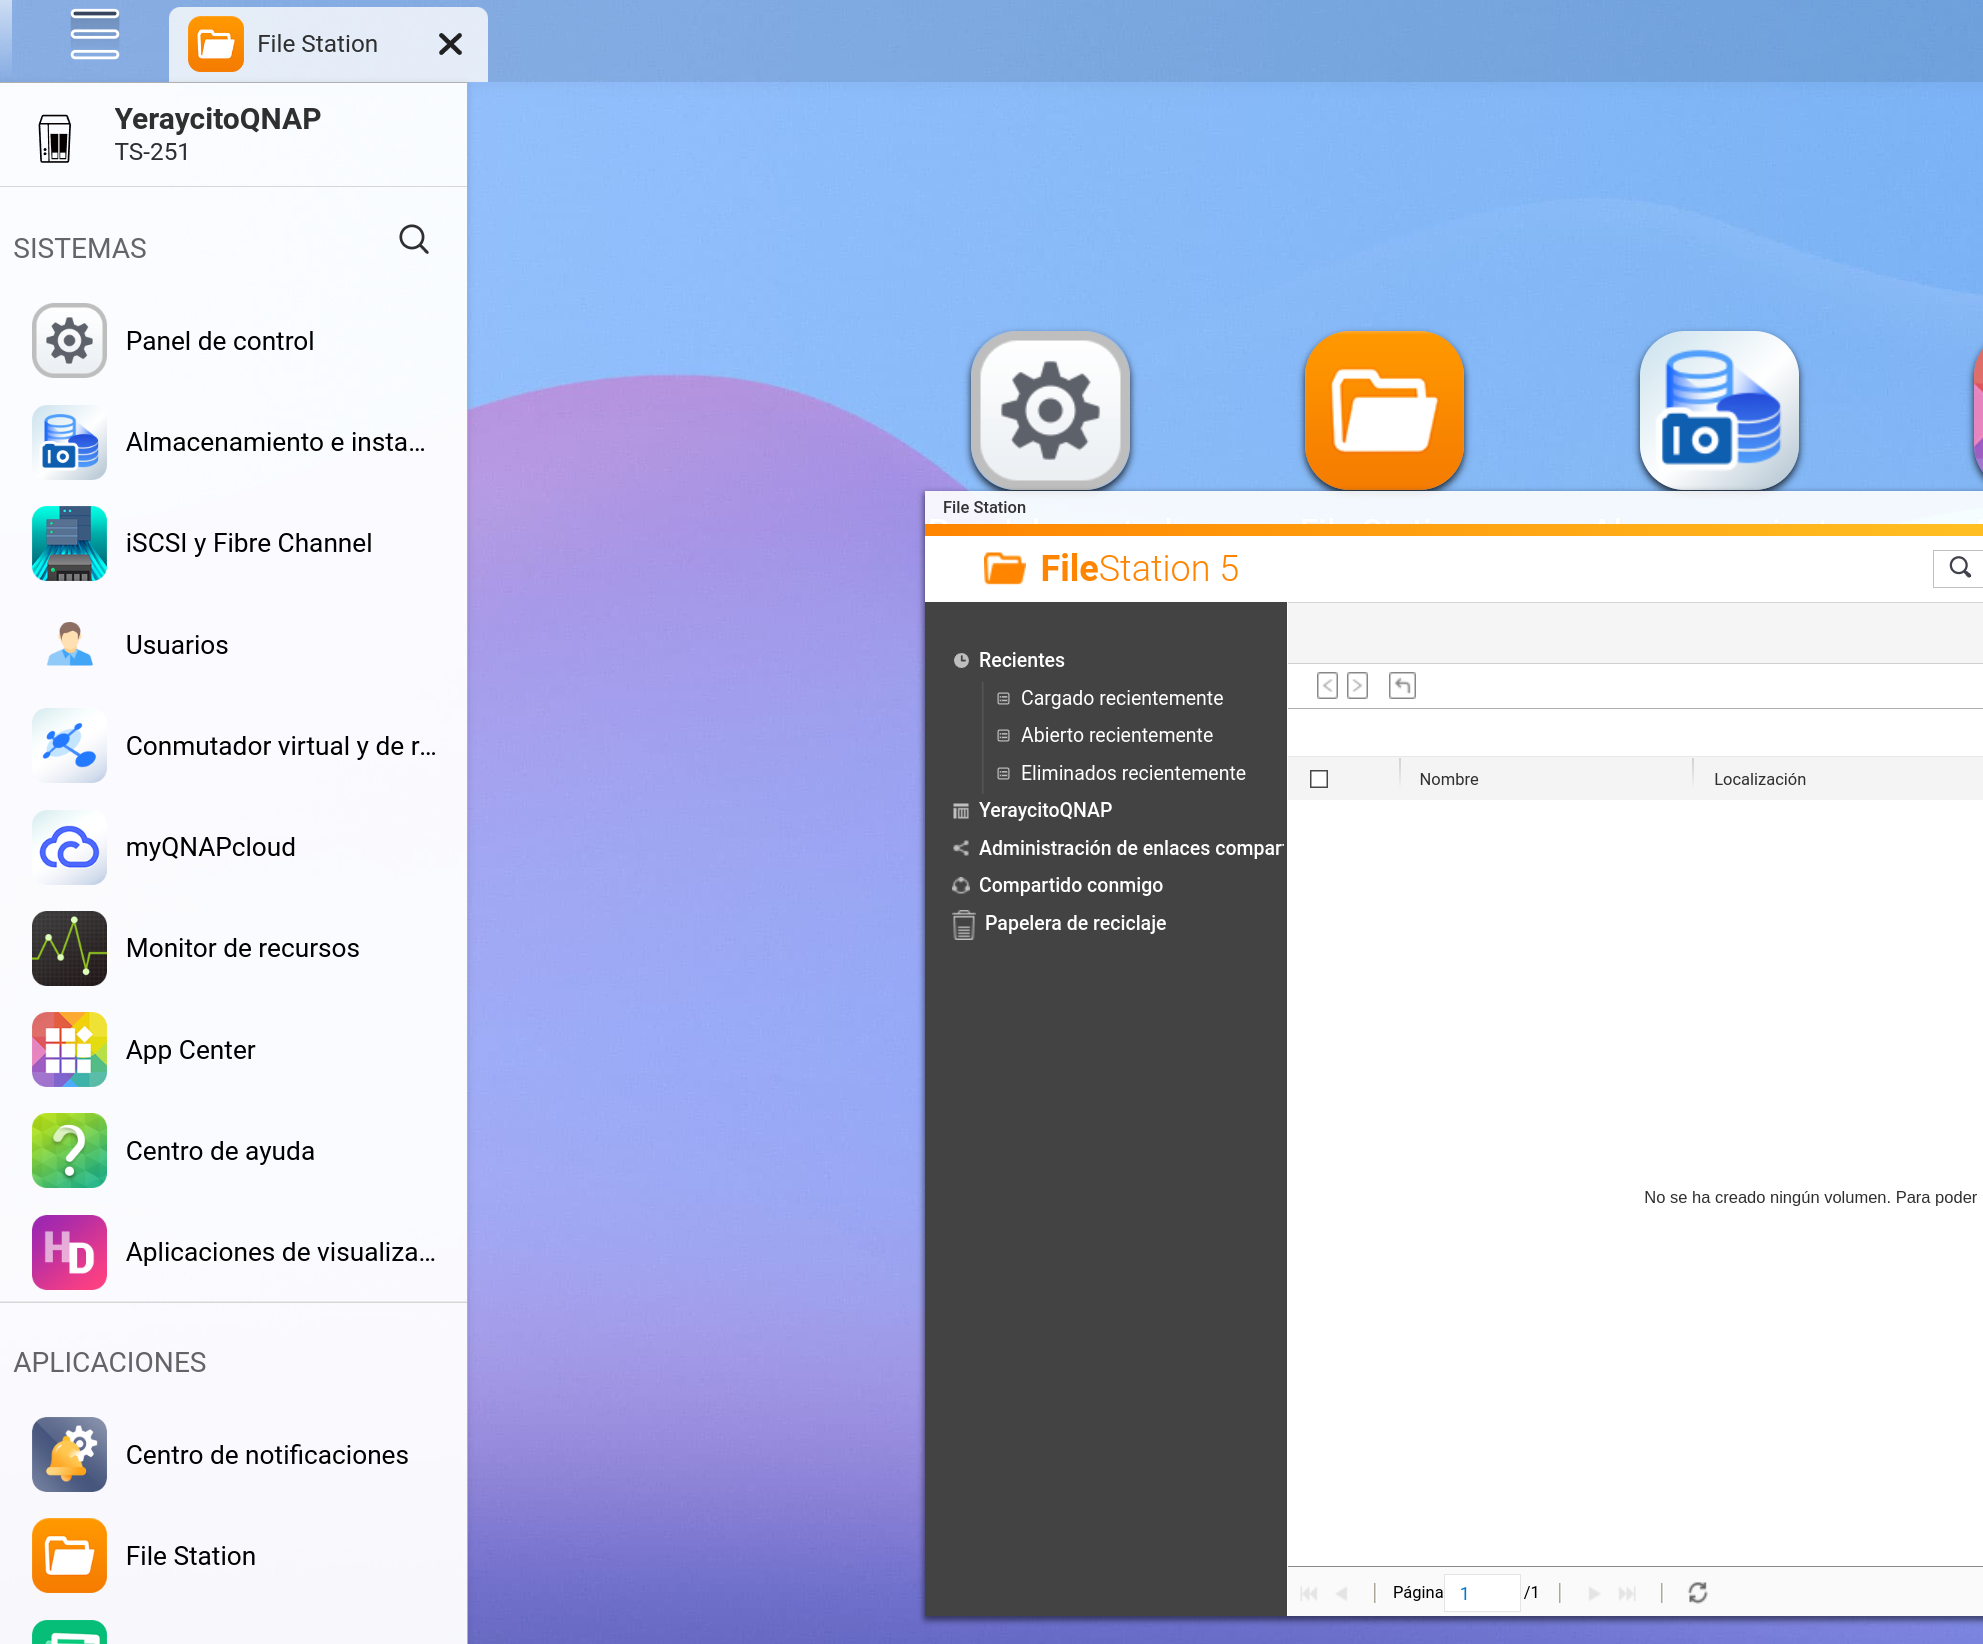Expand the YeraycitoQNAP tree node
The height and width of the screenshot is (1644, 1983).
tap(1045, 810)
